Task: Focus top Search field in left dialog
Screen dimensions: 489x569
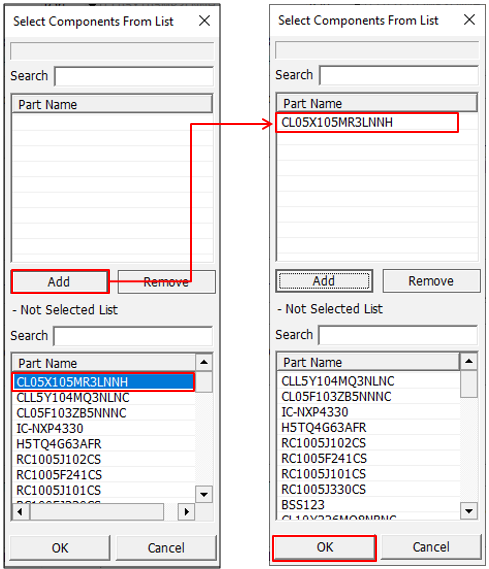Action: click(x=134, y=76)
